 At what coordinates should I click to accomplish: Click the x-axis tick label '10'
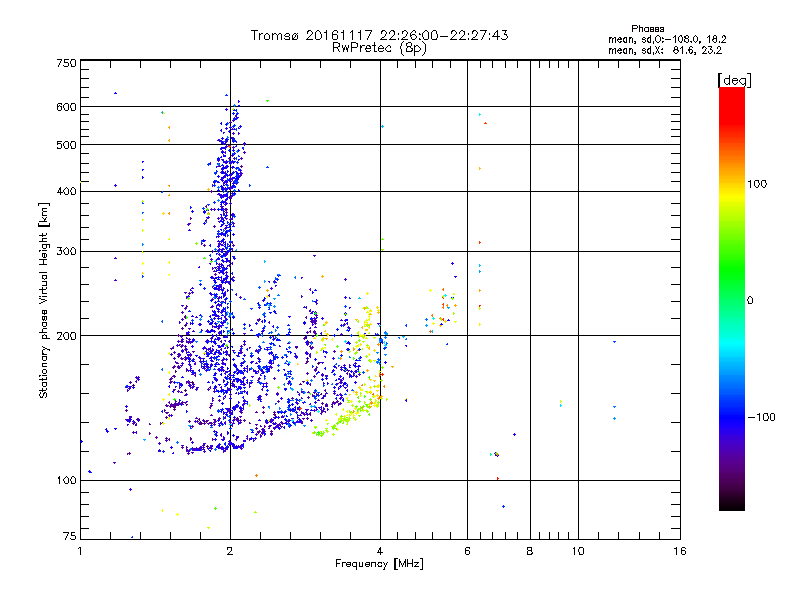tap(578, 551)
